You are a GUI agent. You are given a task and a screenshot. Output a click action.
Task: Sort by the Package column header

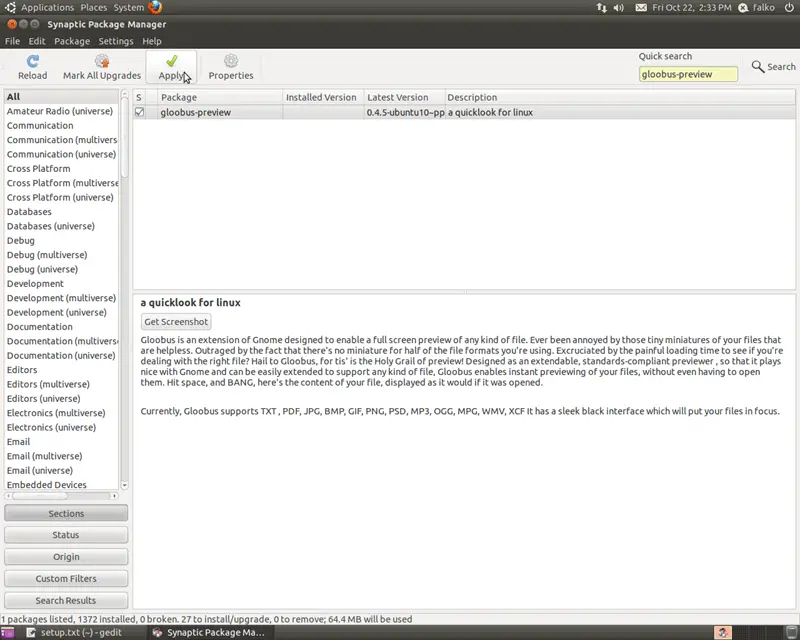tap(219, 97)
